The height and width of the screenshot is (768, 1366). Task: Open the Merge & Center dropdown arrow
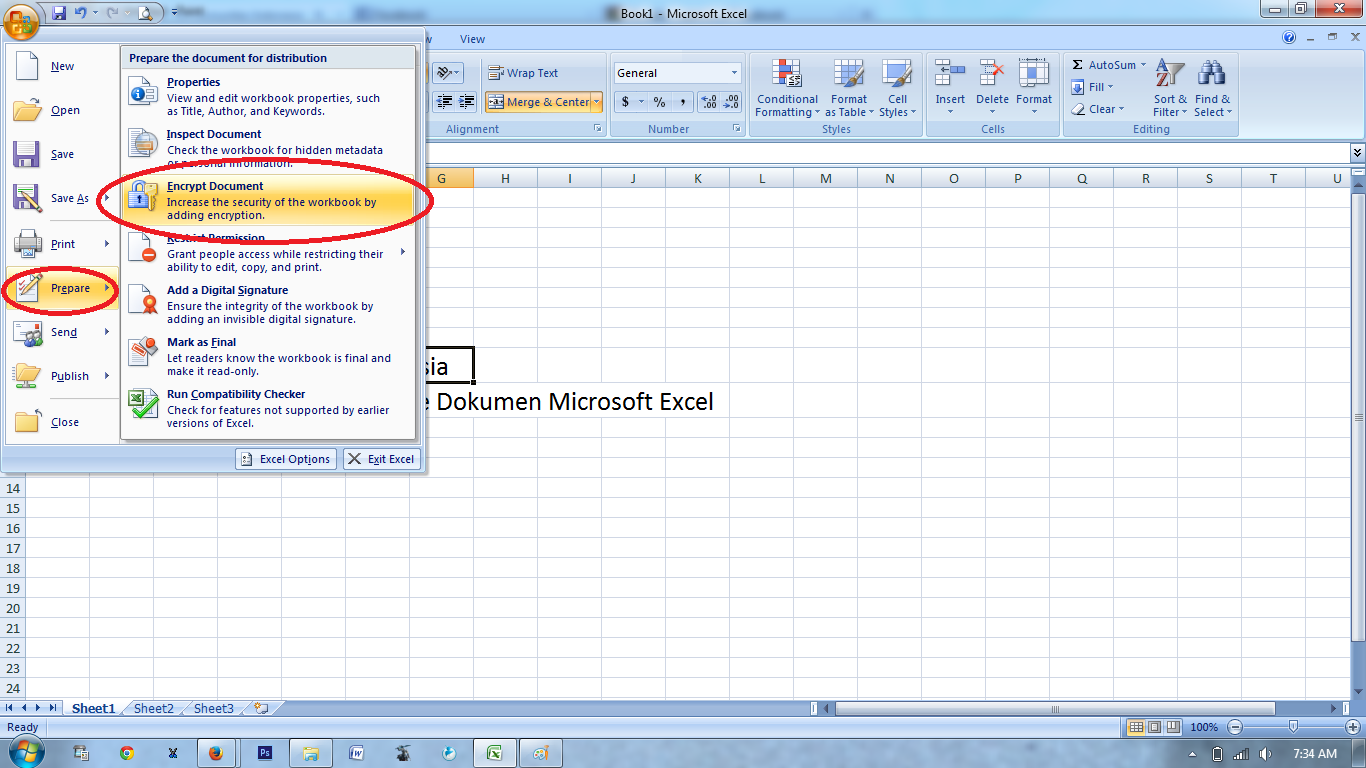coord(597,102)
